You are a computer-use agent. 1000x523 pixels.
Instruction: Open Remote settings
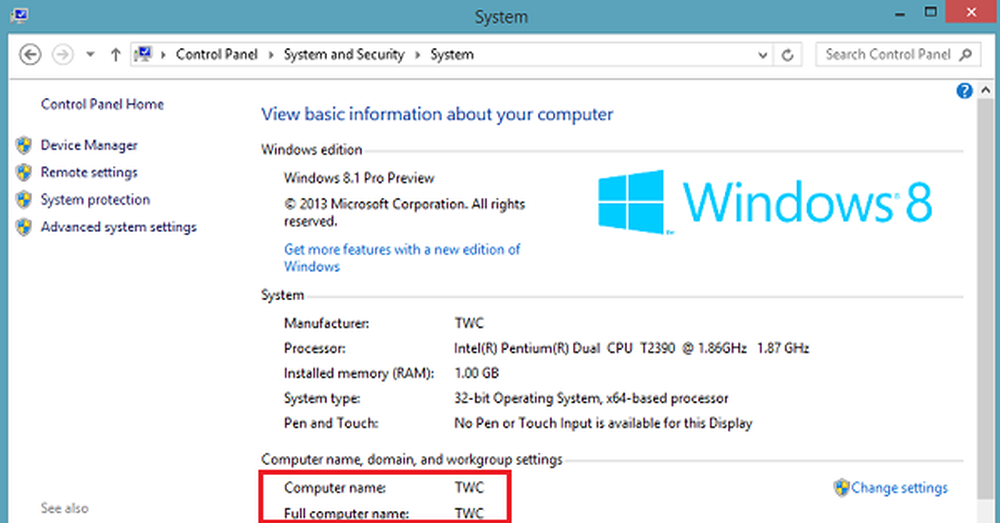[89, 172]
